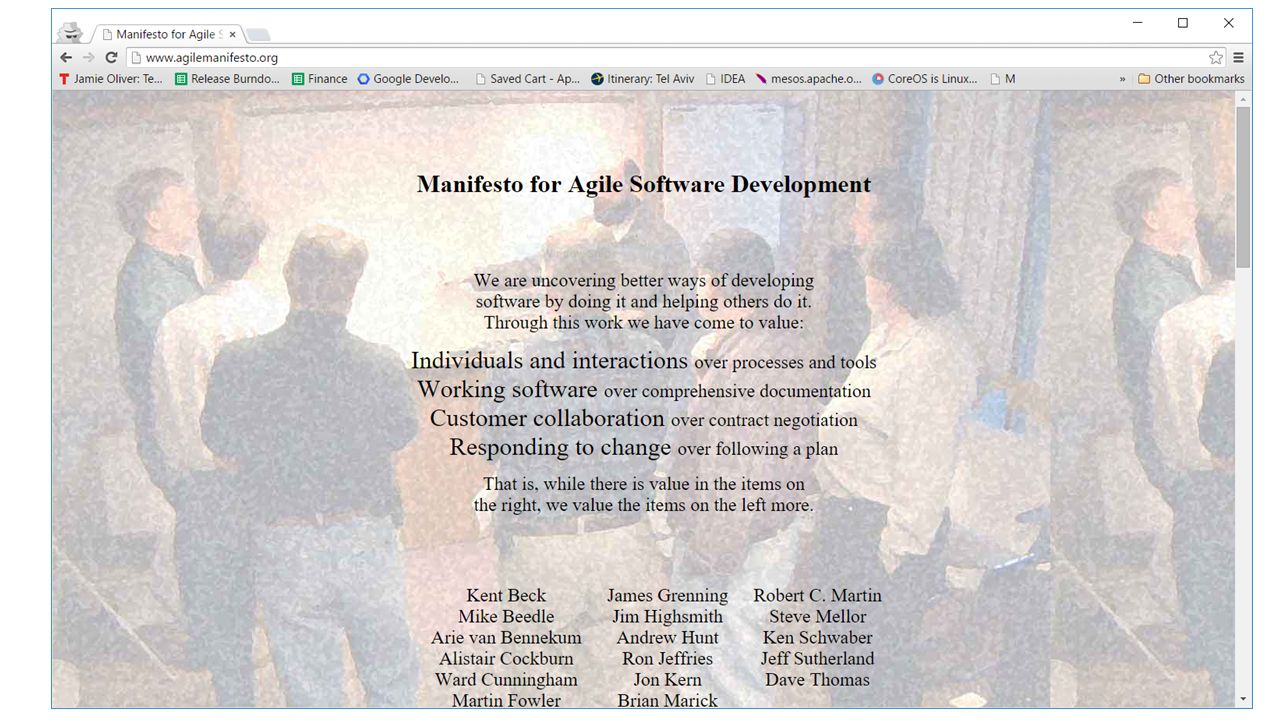Click the name Andrew Hunt
The height and width of the screenshot is (720, 1280).
pyautogui.click(x=667, y=637)
